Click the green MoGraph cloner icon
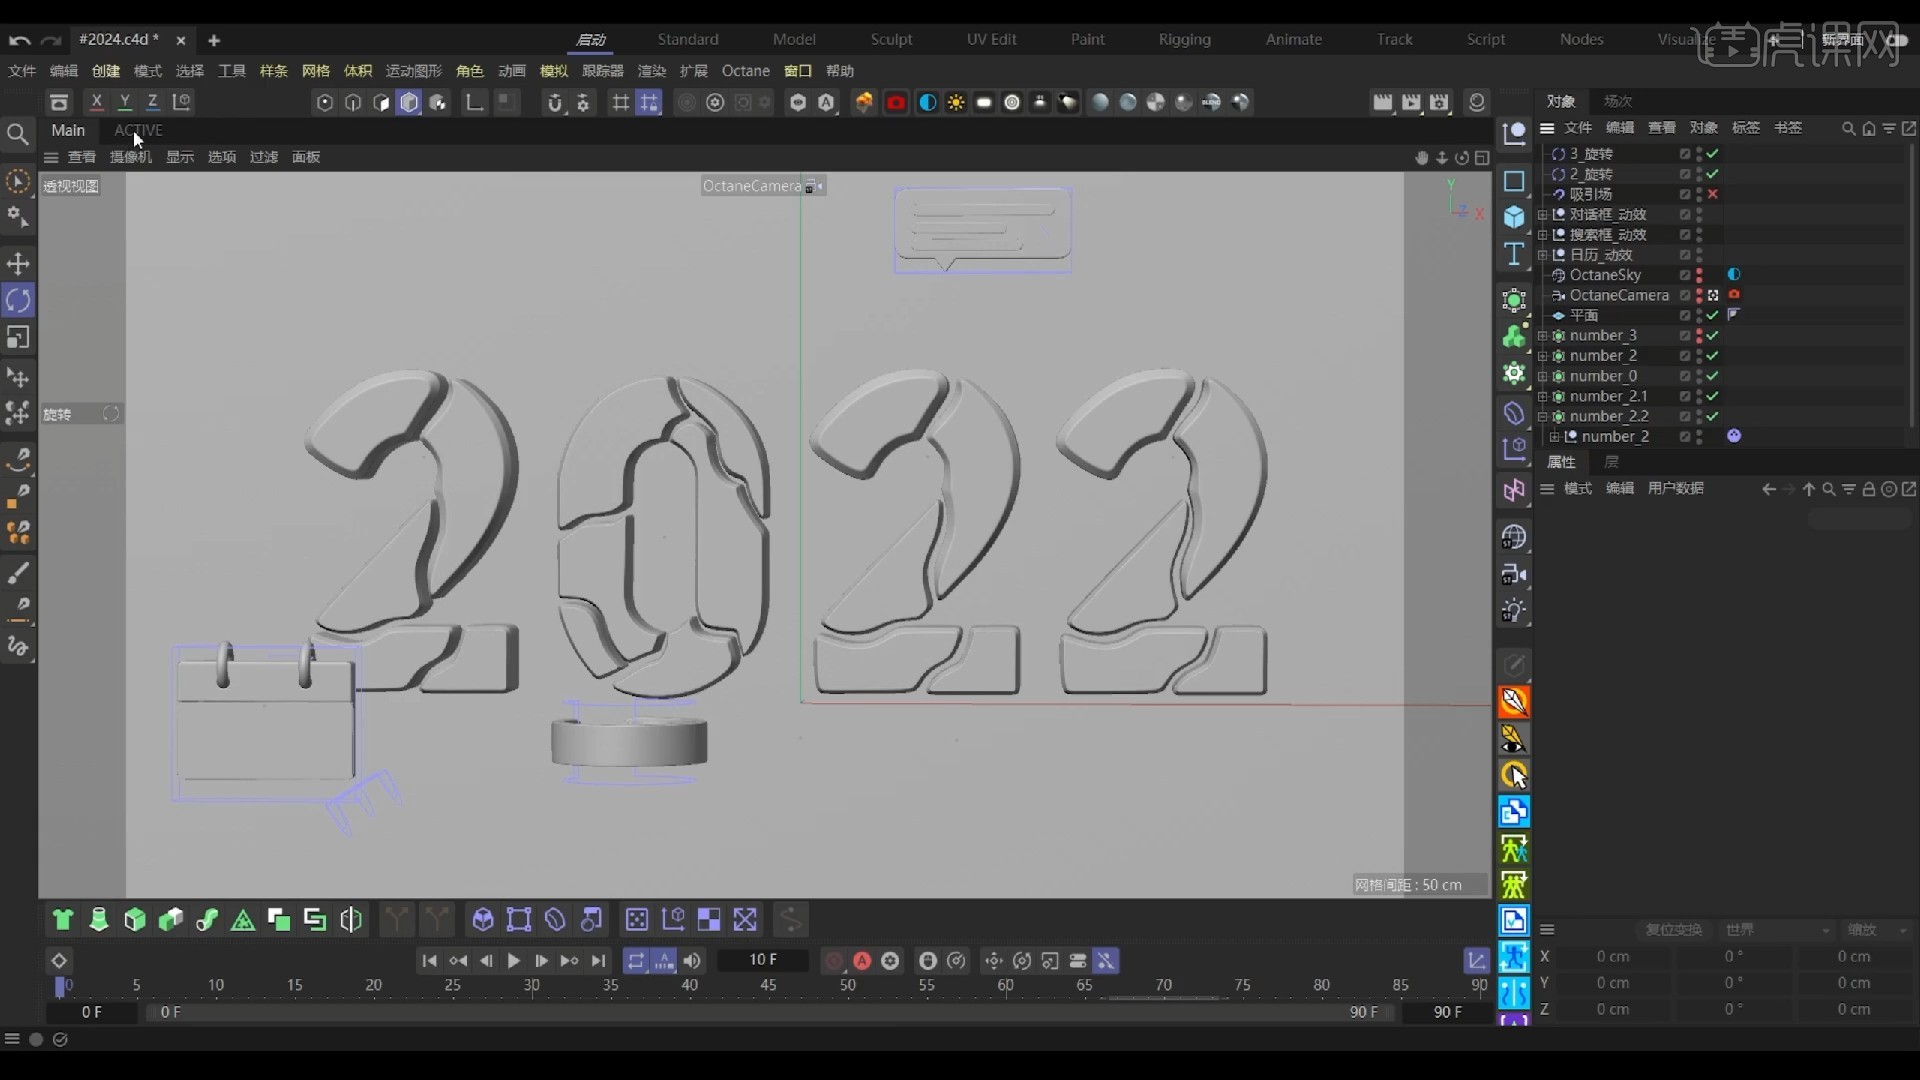 pos(1514,337)
